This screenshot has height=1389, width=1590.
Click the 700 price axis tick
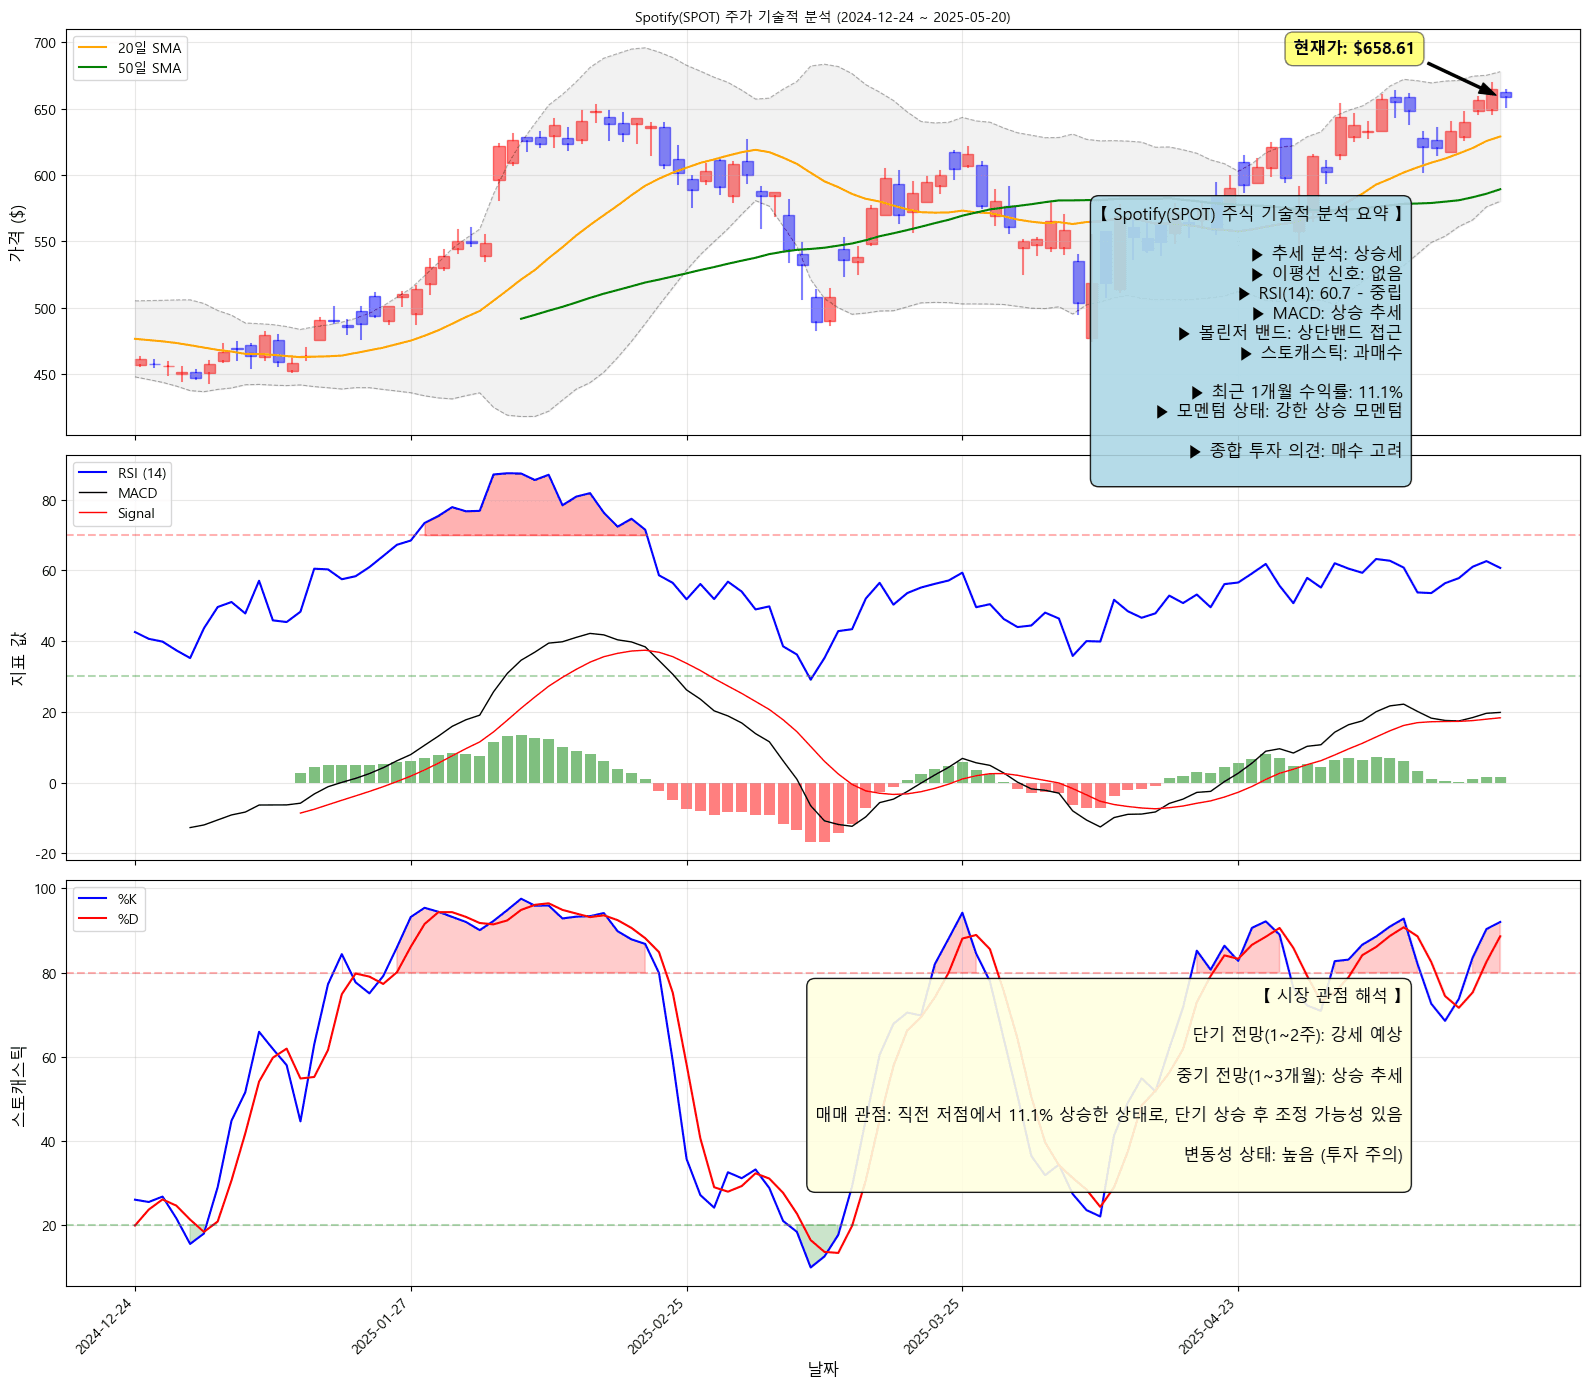point(45,43)
